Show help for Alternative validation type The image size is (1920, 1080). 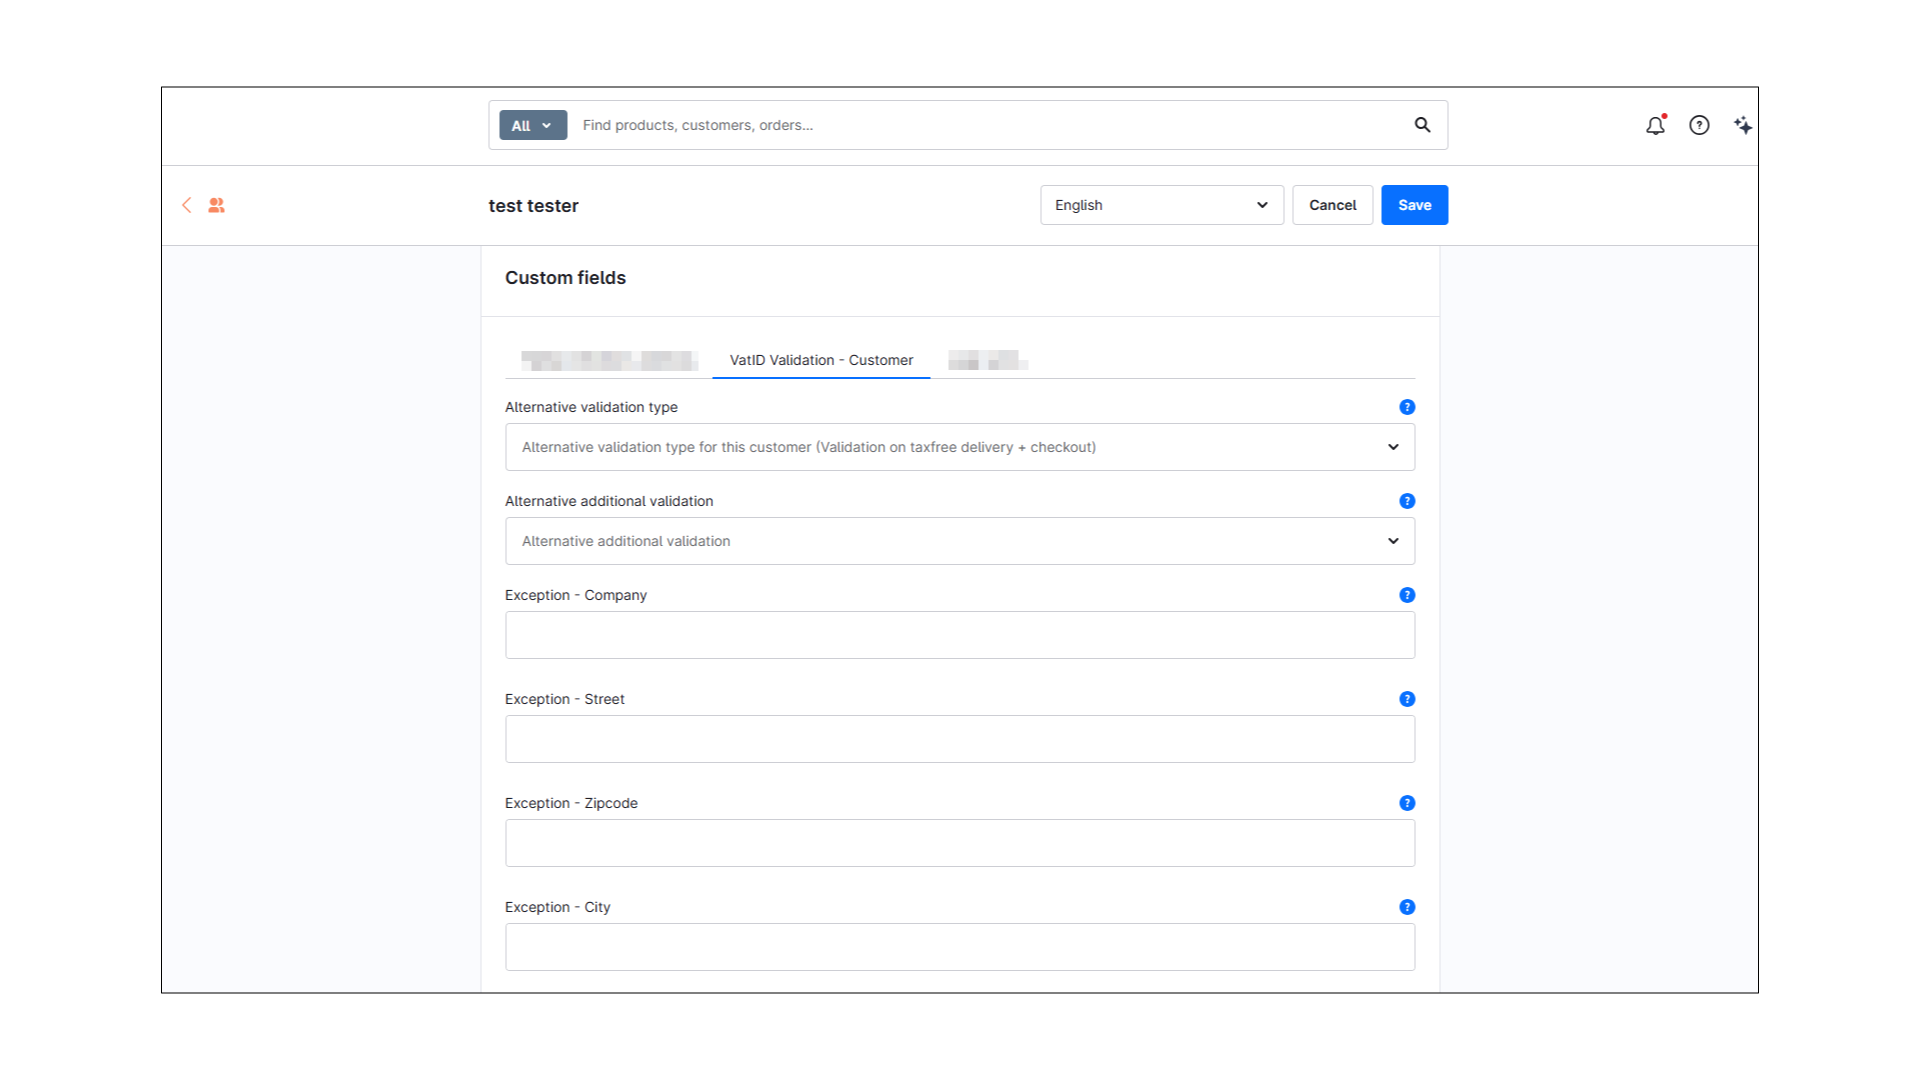click(1407, 407)
